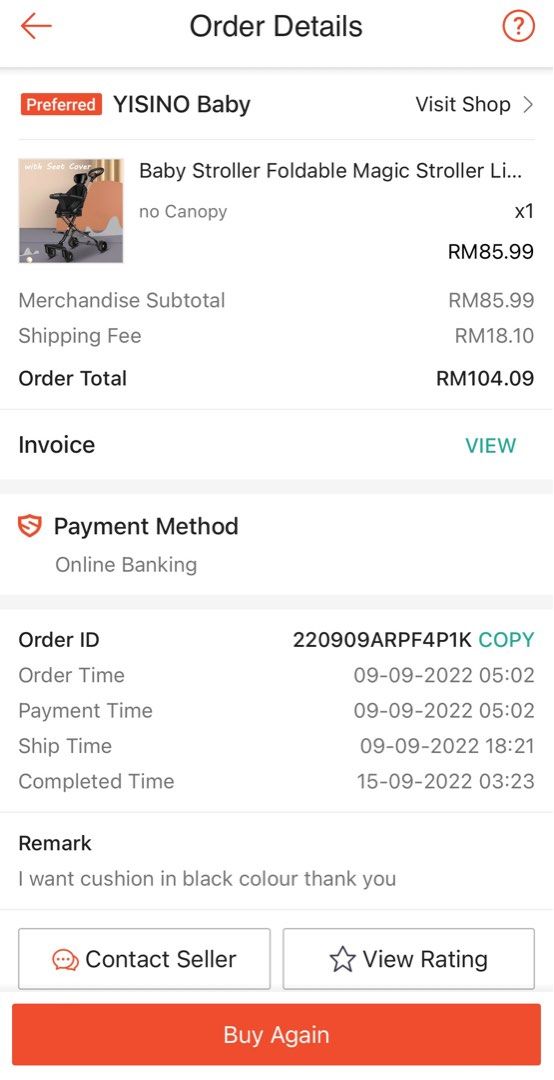The height and width of the screenshot is (1080, 554).
Task: Tap the Online Banking payment method text
Action: (126, 565)
